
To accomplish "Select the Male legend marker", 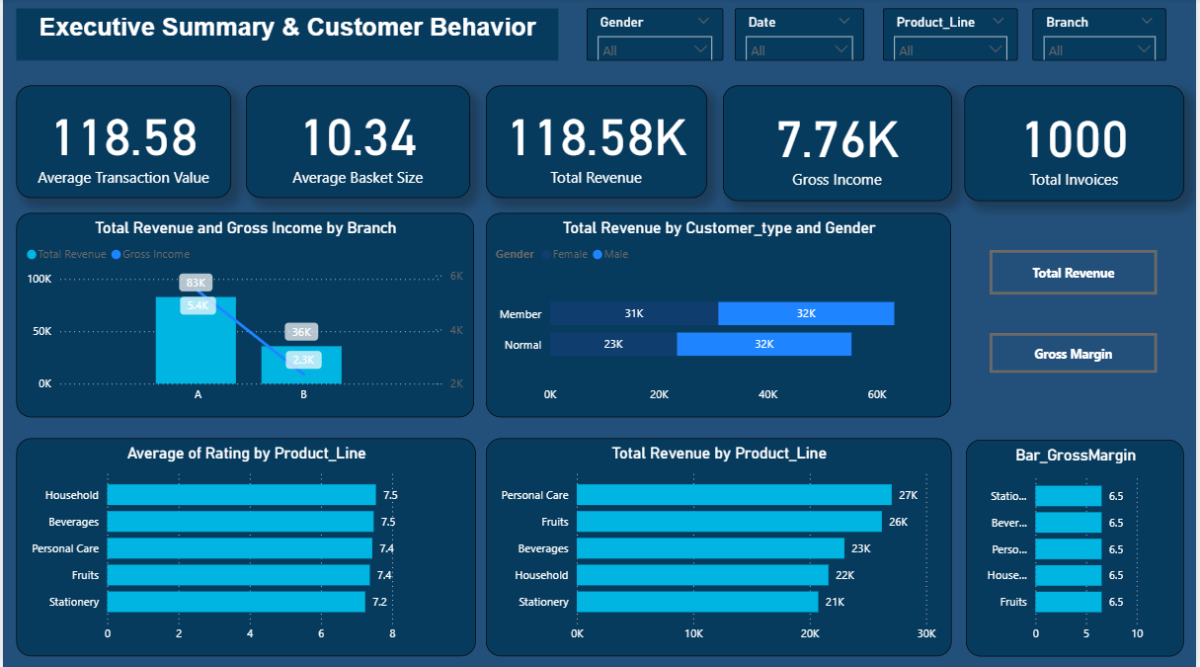I will pyautogui.click(x=597, y=255).
